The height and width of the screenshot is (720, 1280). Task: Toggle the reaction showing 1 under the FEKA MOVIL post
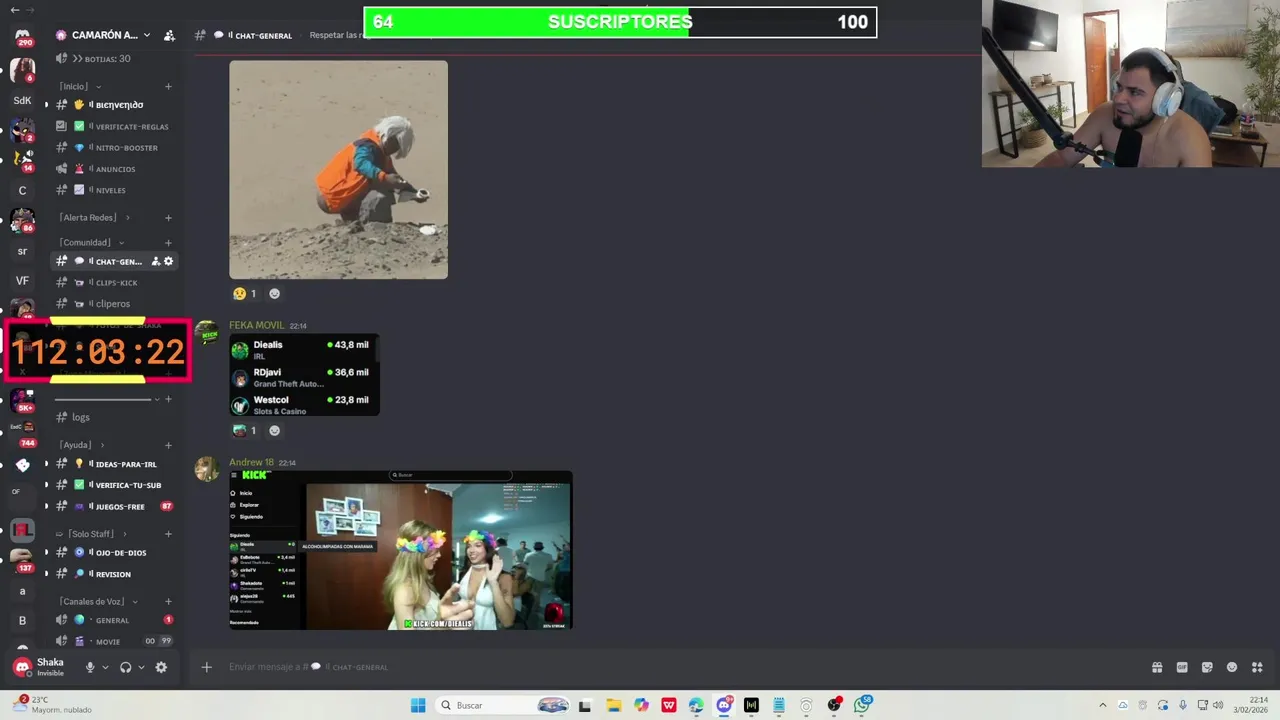[245, 431]
